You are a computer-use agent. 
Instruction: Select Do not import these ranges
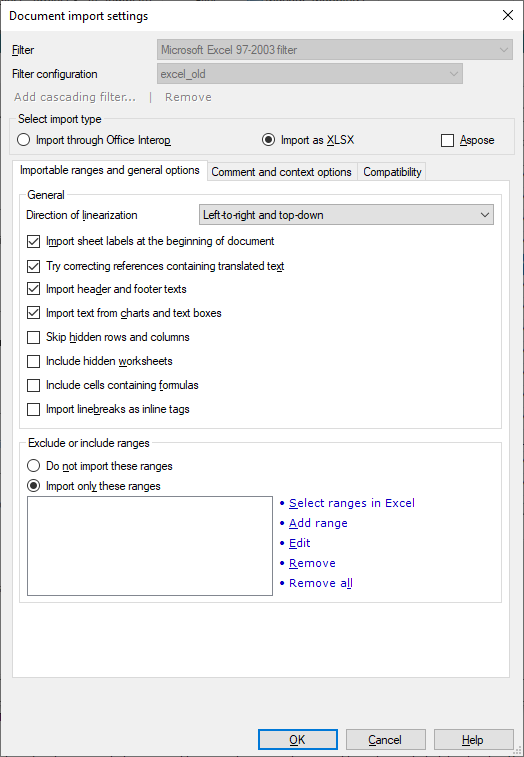click(99, 466)
